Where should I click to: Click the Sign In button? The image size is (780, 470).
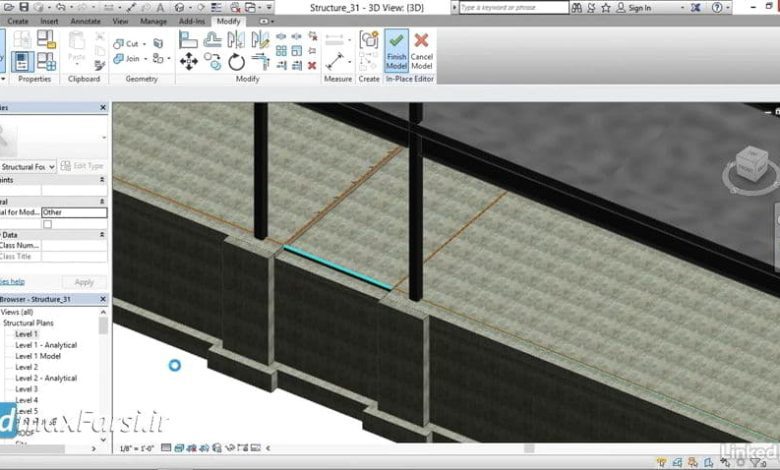point(634,7)
